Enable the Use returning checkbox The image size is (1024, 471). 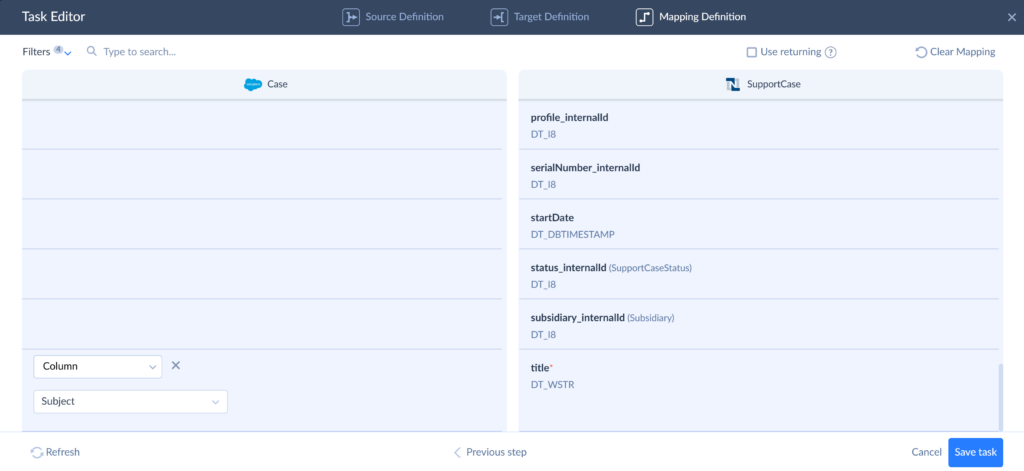pyautogui.click(x=752, y=52)
